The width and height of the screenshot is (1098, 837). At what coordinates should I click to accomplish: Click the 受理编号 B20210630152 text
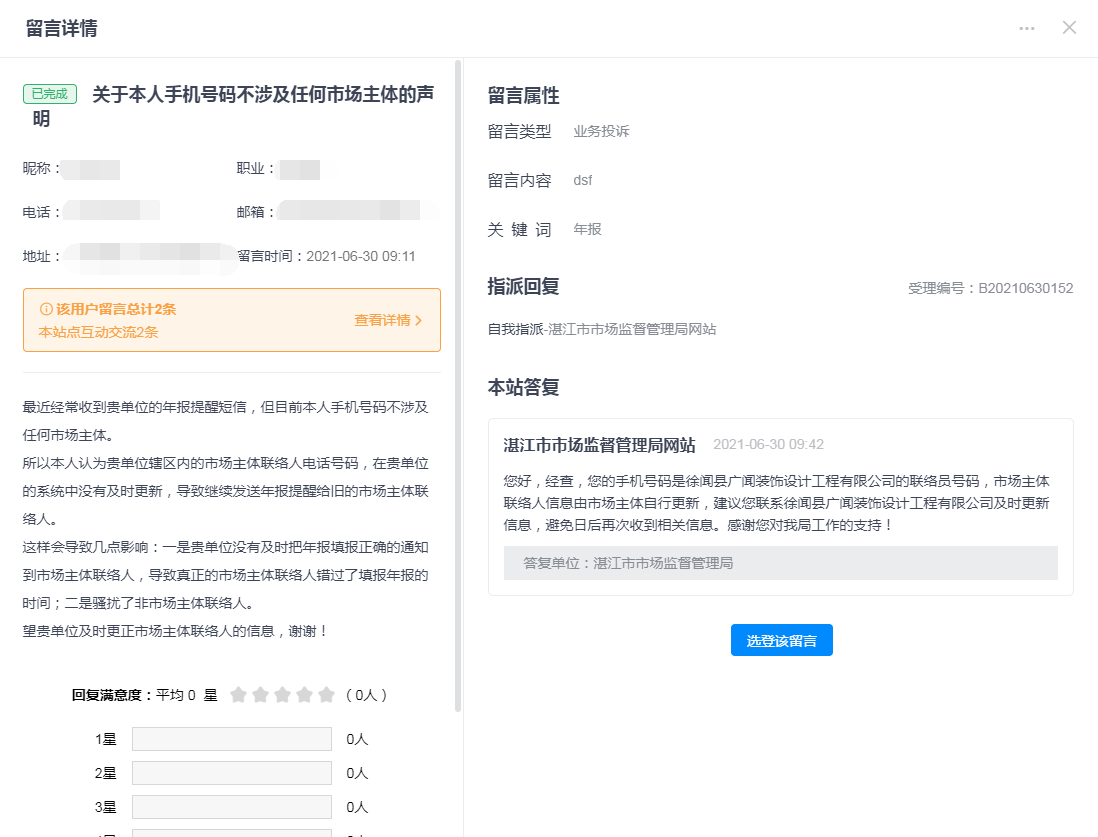[990, 288]
